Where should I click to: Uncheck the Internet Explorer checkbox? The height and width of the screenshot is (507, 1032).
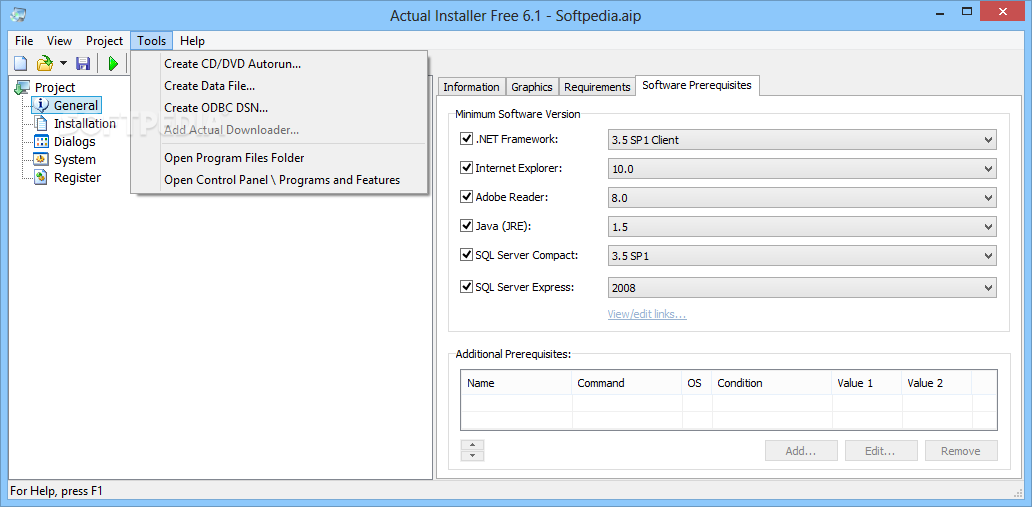tap(467, 168)
